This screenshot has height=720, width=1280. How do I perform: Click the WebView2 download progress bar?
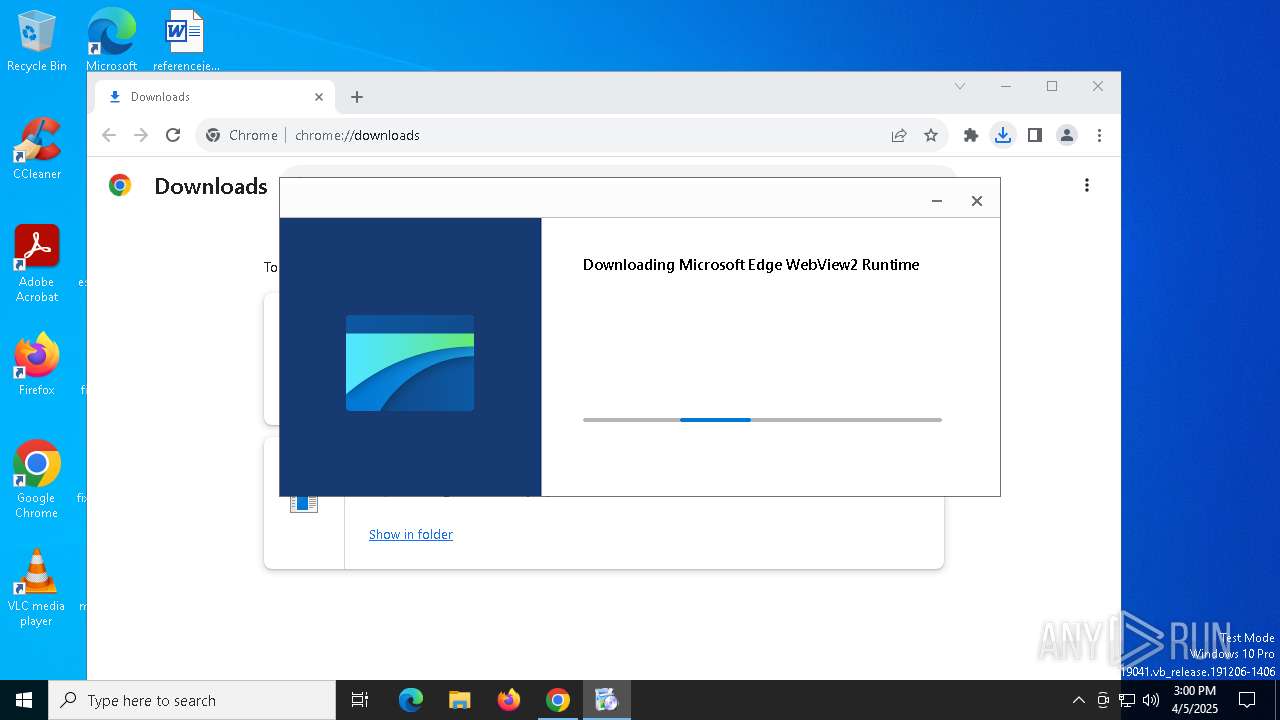click(762, 420)
